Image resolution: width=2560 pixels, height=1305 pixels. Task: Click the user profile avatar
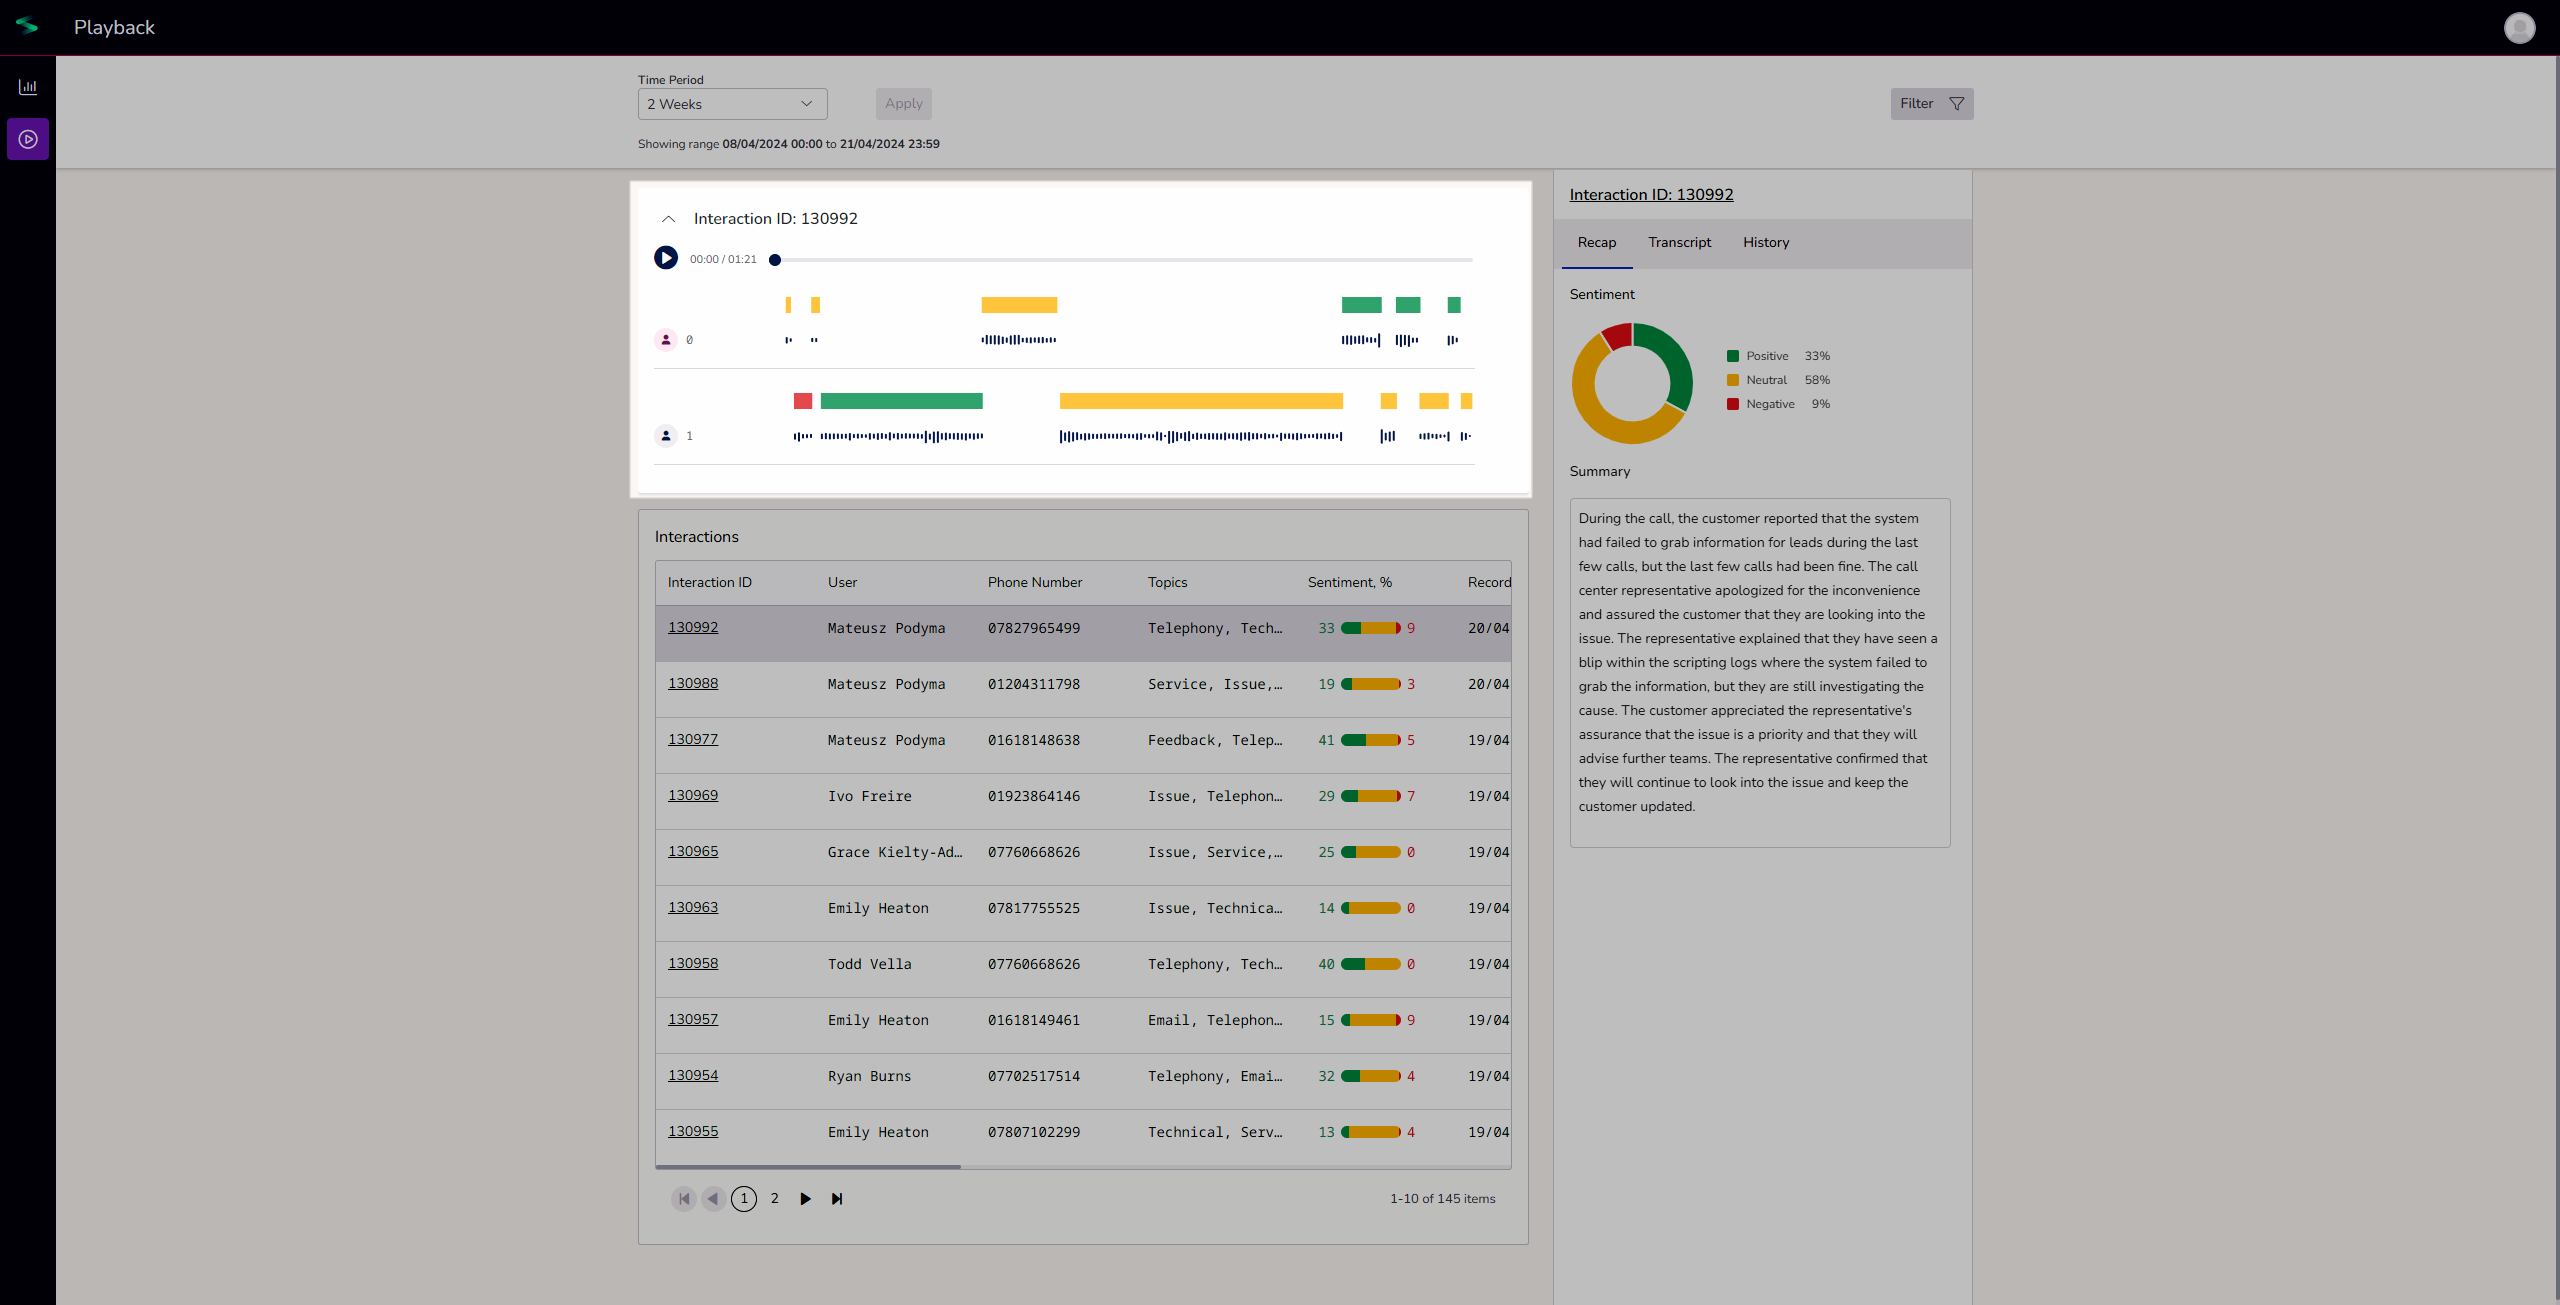tap(2519, 27)
